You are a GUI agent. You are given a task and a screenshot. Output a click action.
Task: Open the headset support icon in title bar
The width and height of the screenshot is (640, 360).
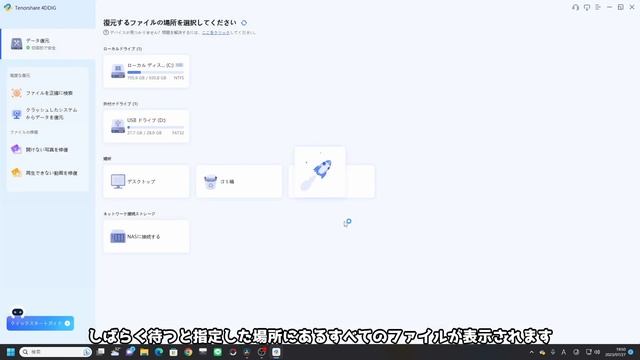(x=575, y=7)
